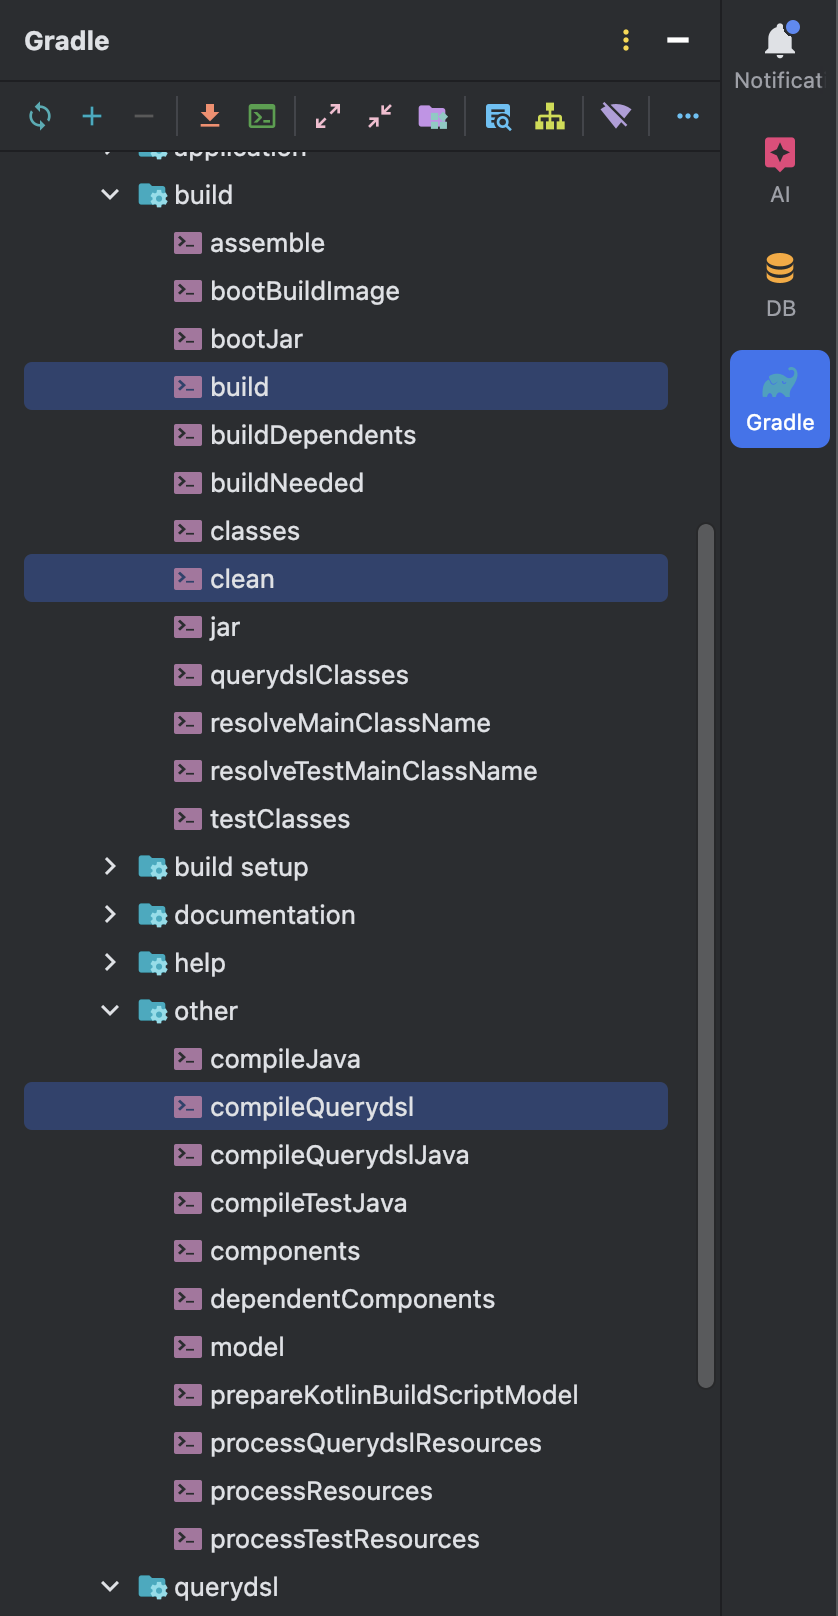Click the documentation group folder icon
This screenshot has height=1616, width=838.
[153, 915]
